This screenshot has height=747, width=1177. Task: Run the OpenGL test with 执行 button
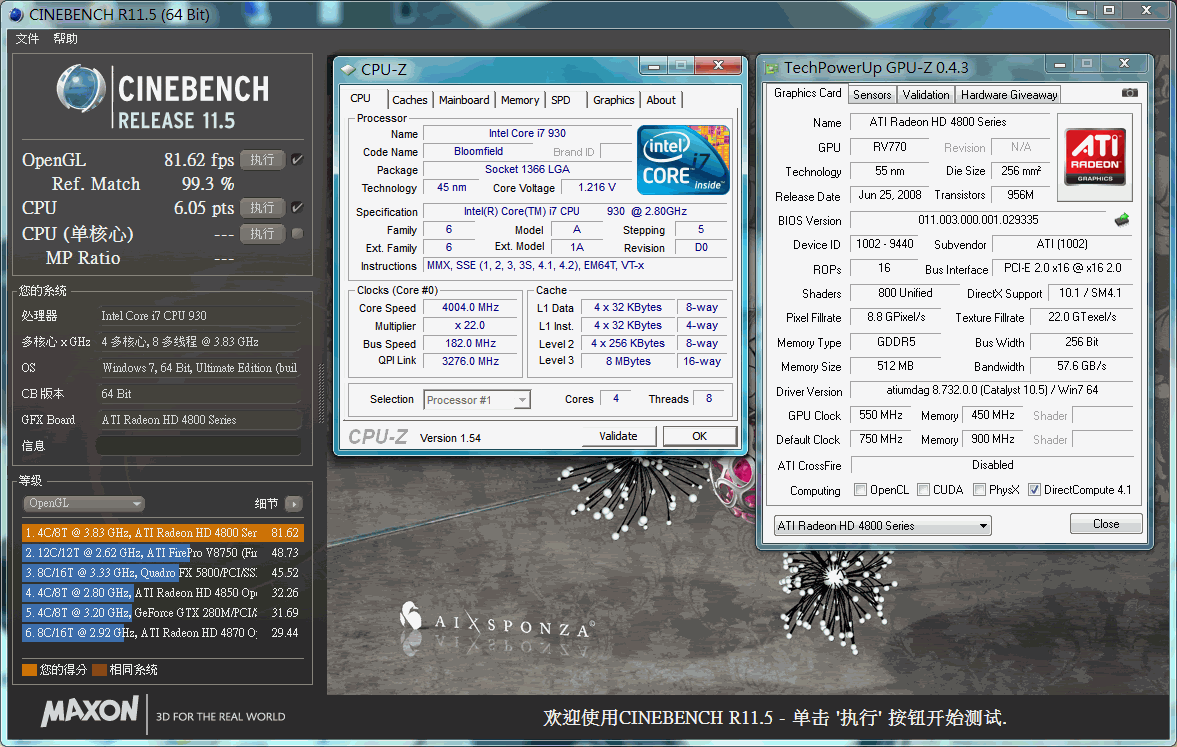point(262,160)
